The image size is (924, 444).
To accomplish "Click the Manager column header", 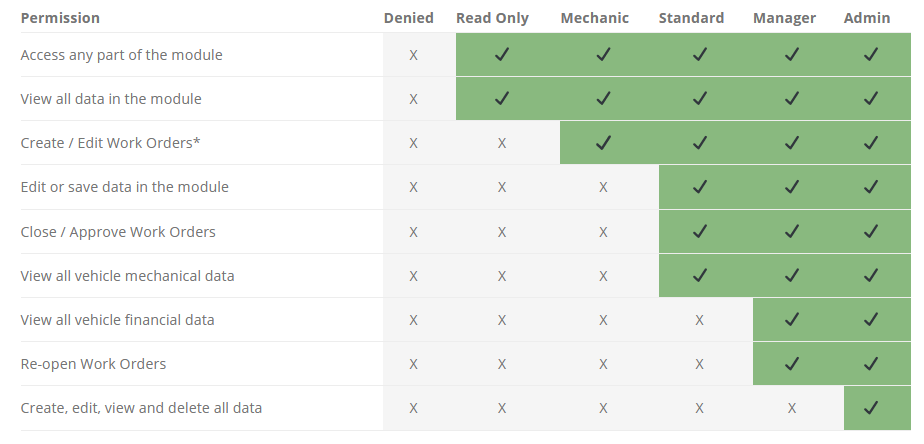I will [x=784, y=18].
